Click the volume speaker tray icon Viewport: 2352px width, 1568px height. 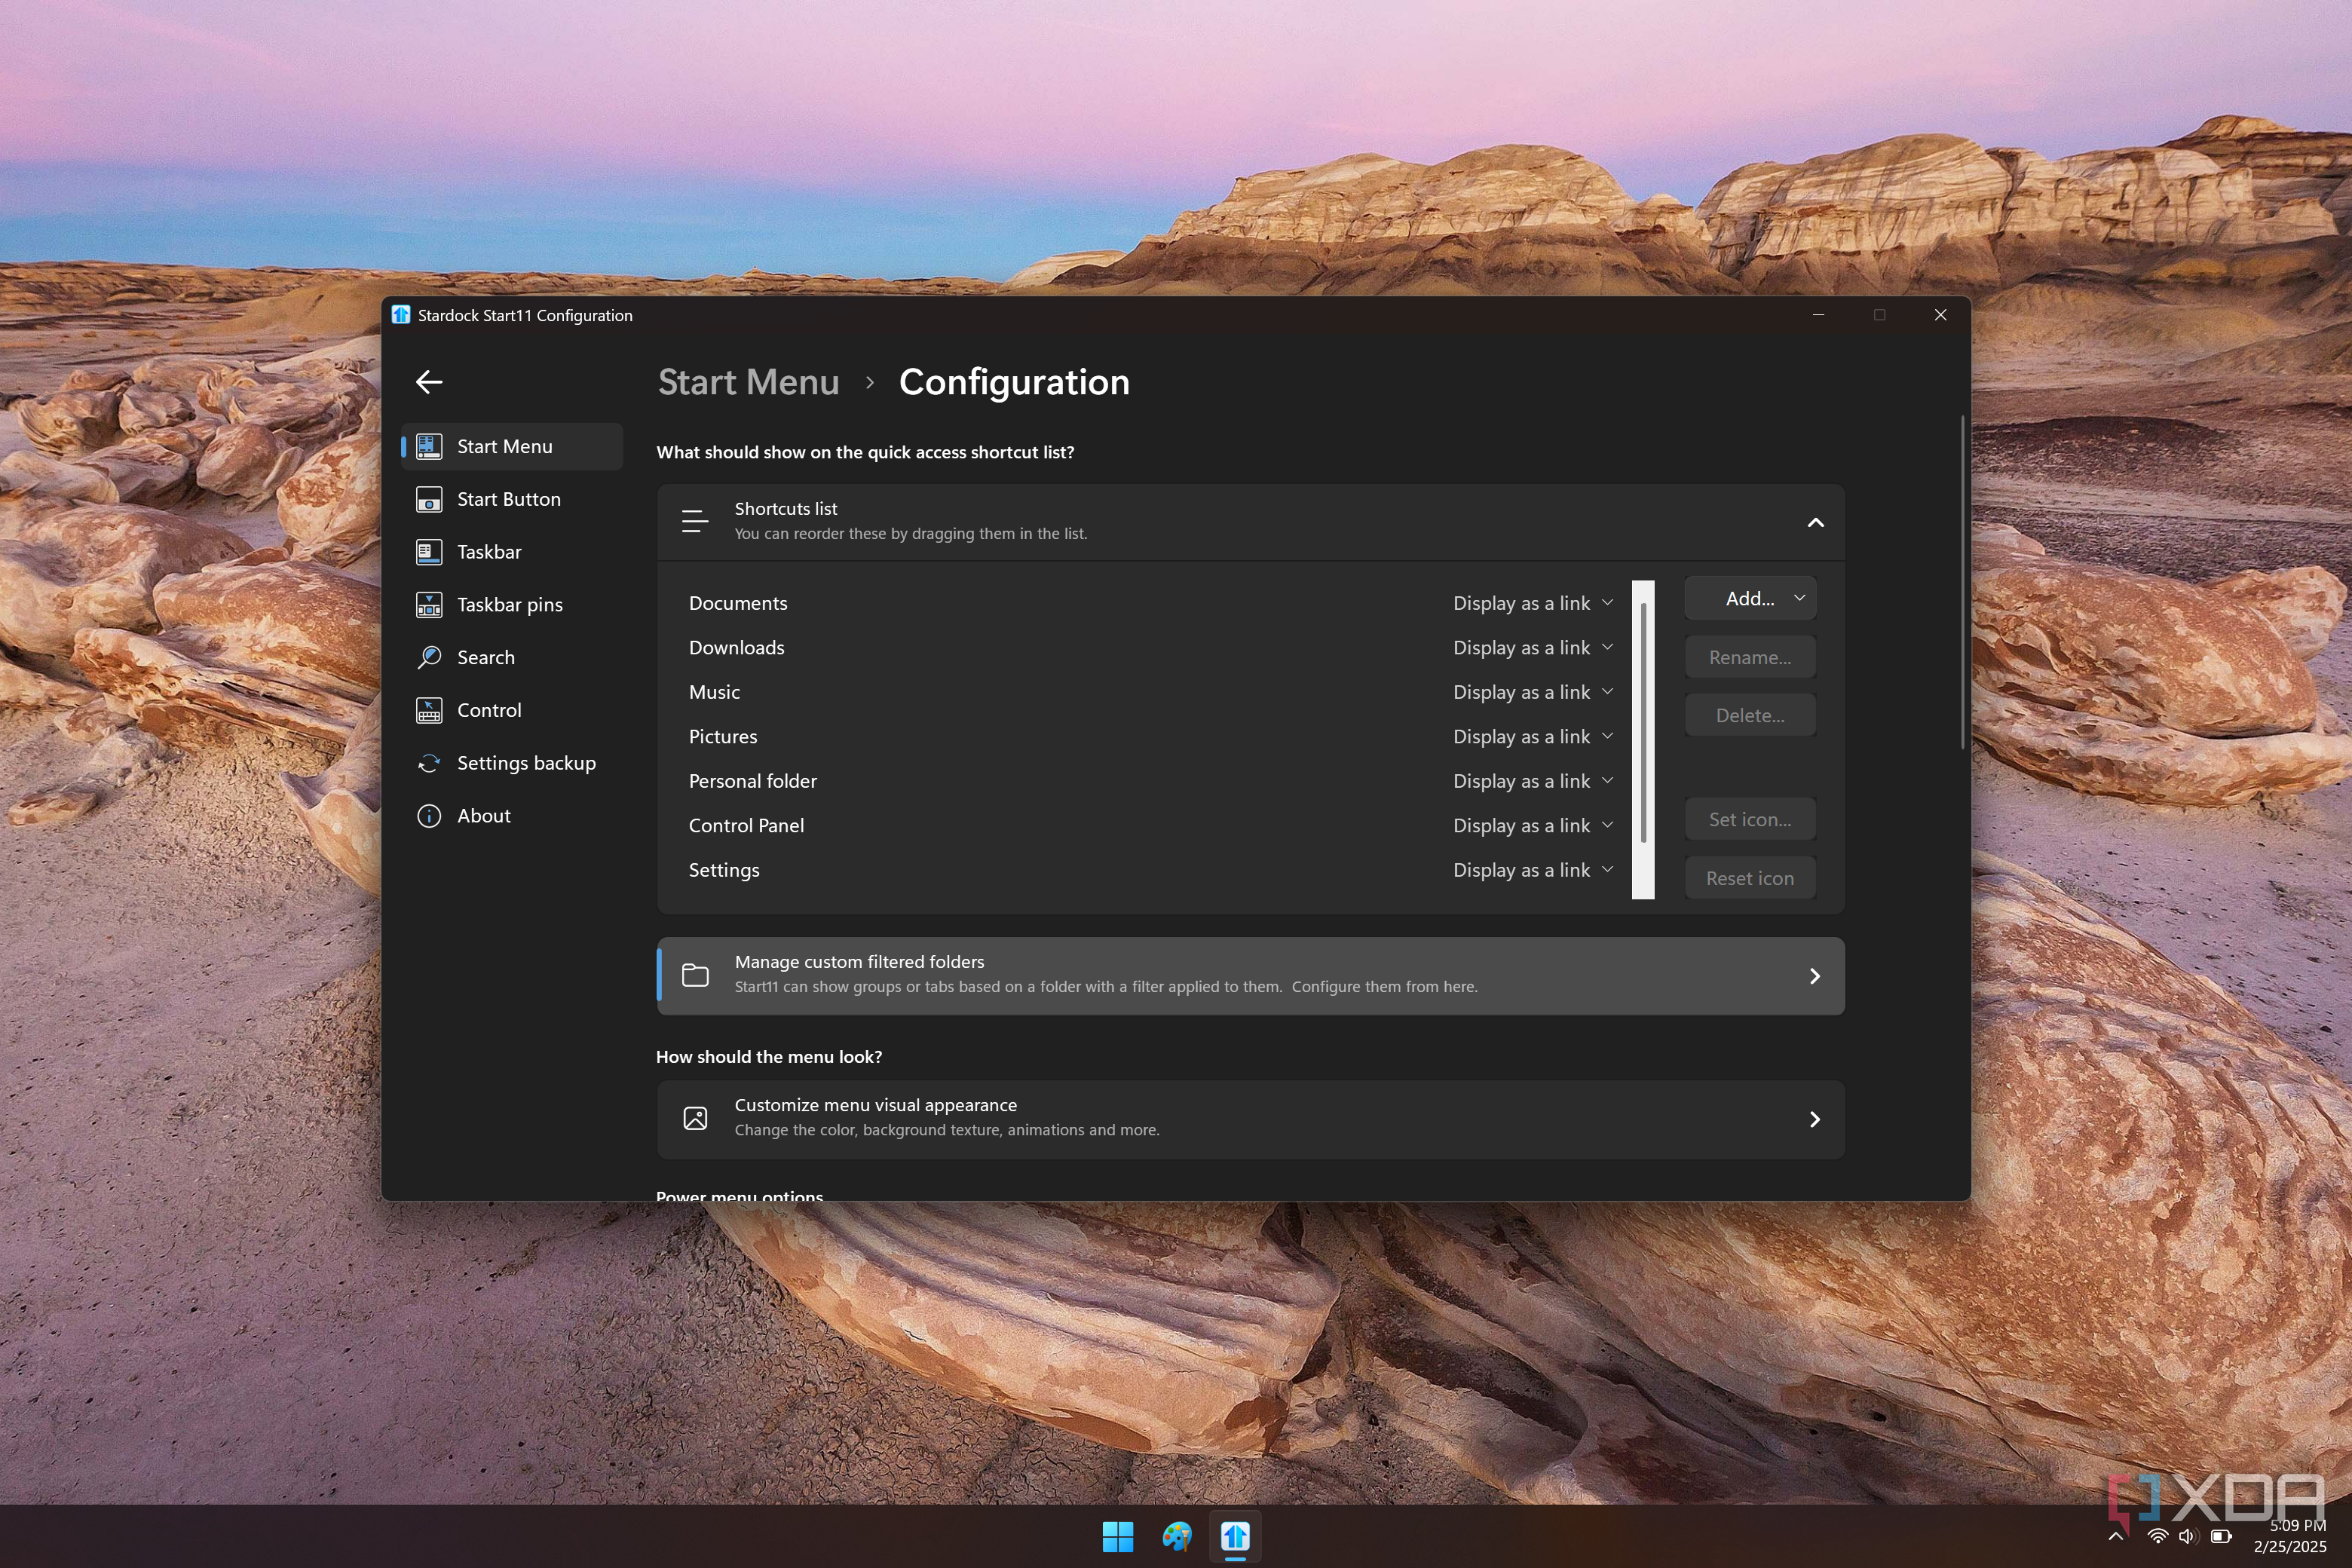point(2188,1536)
